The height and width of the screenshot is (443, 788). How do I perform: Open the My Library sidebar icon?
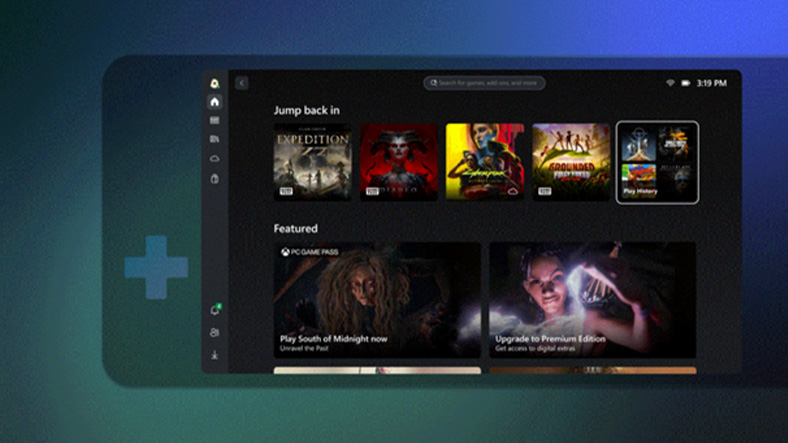click(x=214, y=140)
